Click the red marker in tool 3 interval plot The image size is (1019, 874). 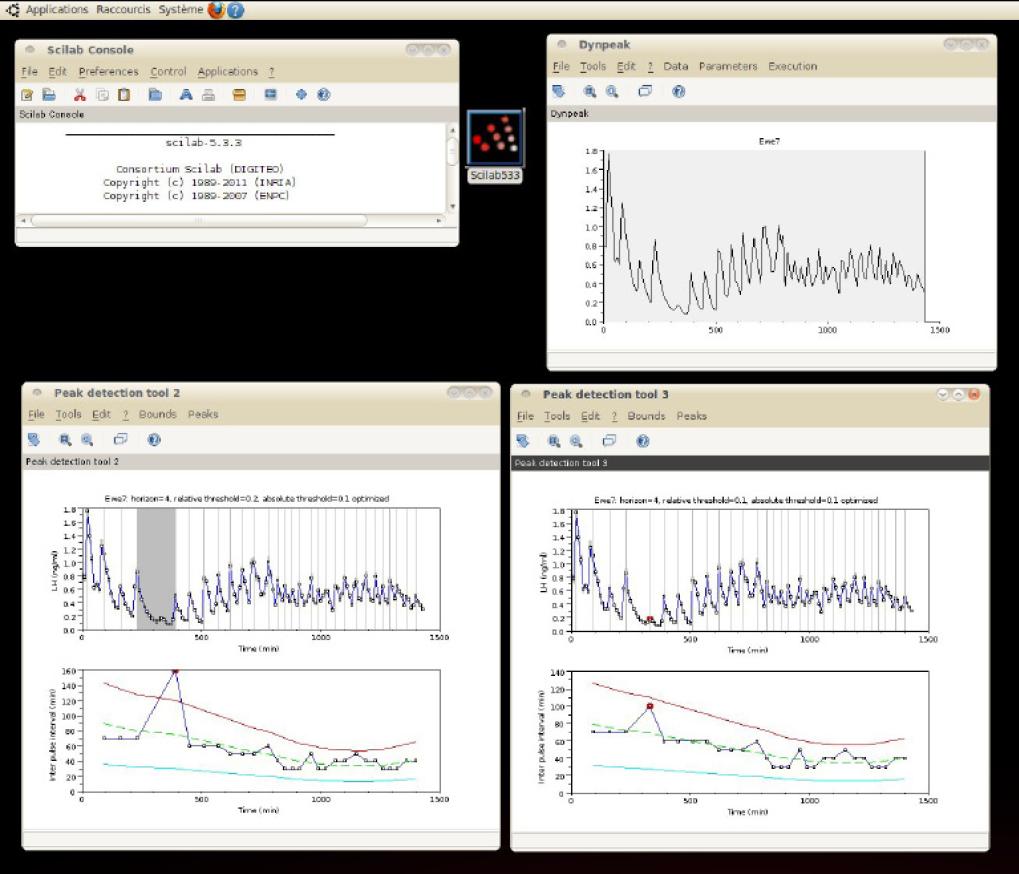[x=650, y=706]
